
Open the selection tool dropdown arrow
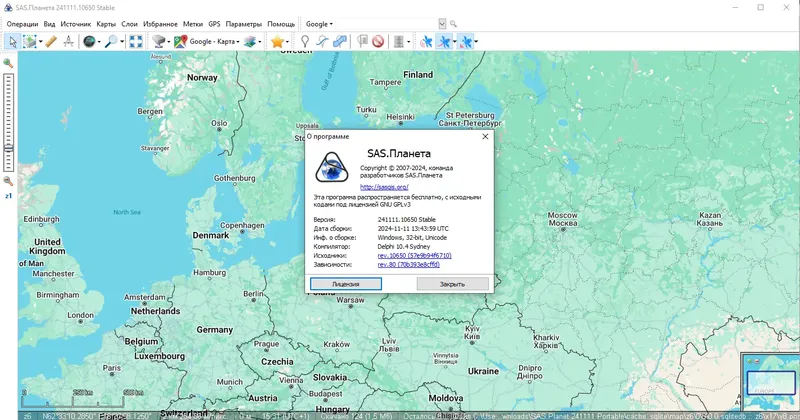coord(41,42)
